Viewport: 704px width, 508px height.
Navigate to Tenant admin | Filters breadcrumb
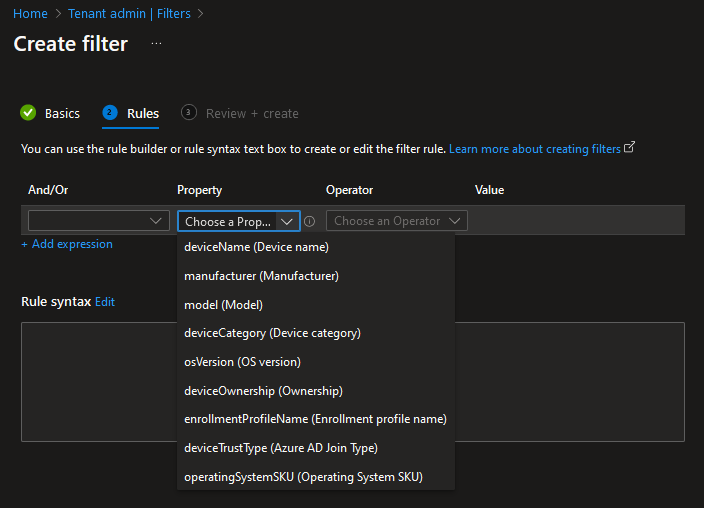coord(129,13)
